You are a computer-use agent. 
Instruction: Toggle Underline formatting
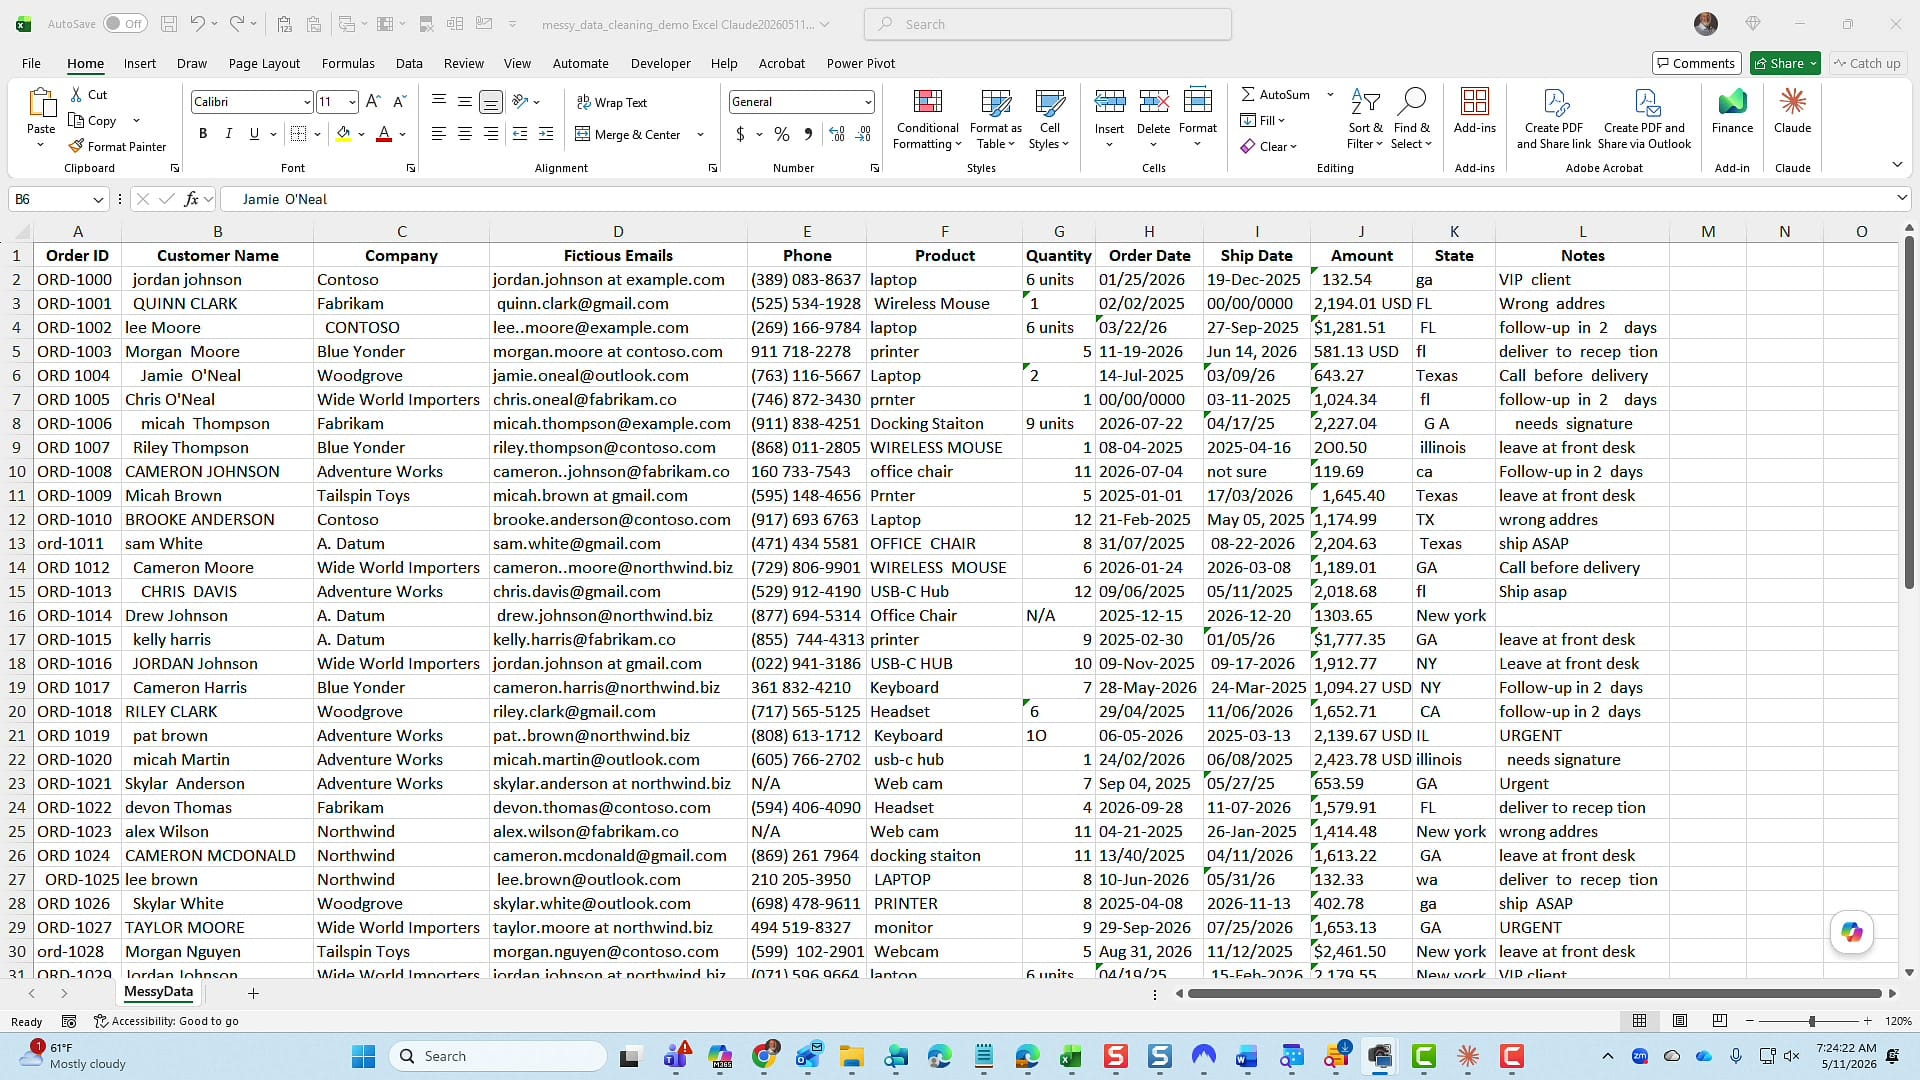pos(254,133)
